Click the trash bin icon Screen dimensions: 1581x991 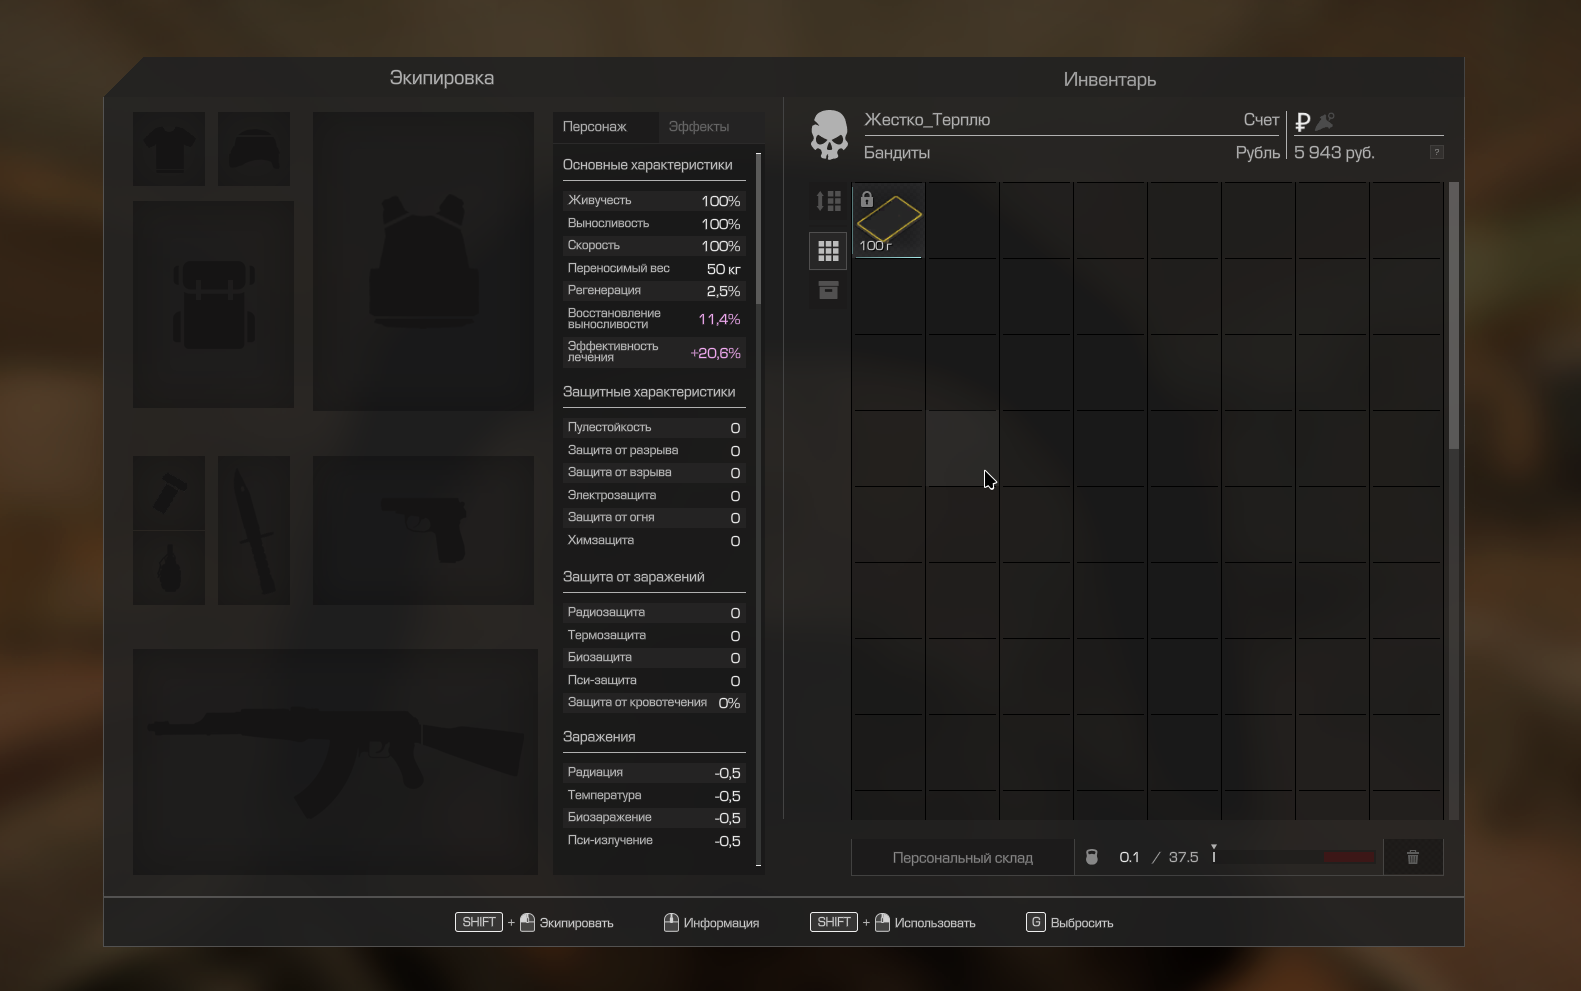(x=1412, y=857)
